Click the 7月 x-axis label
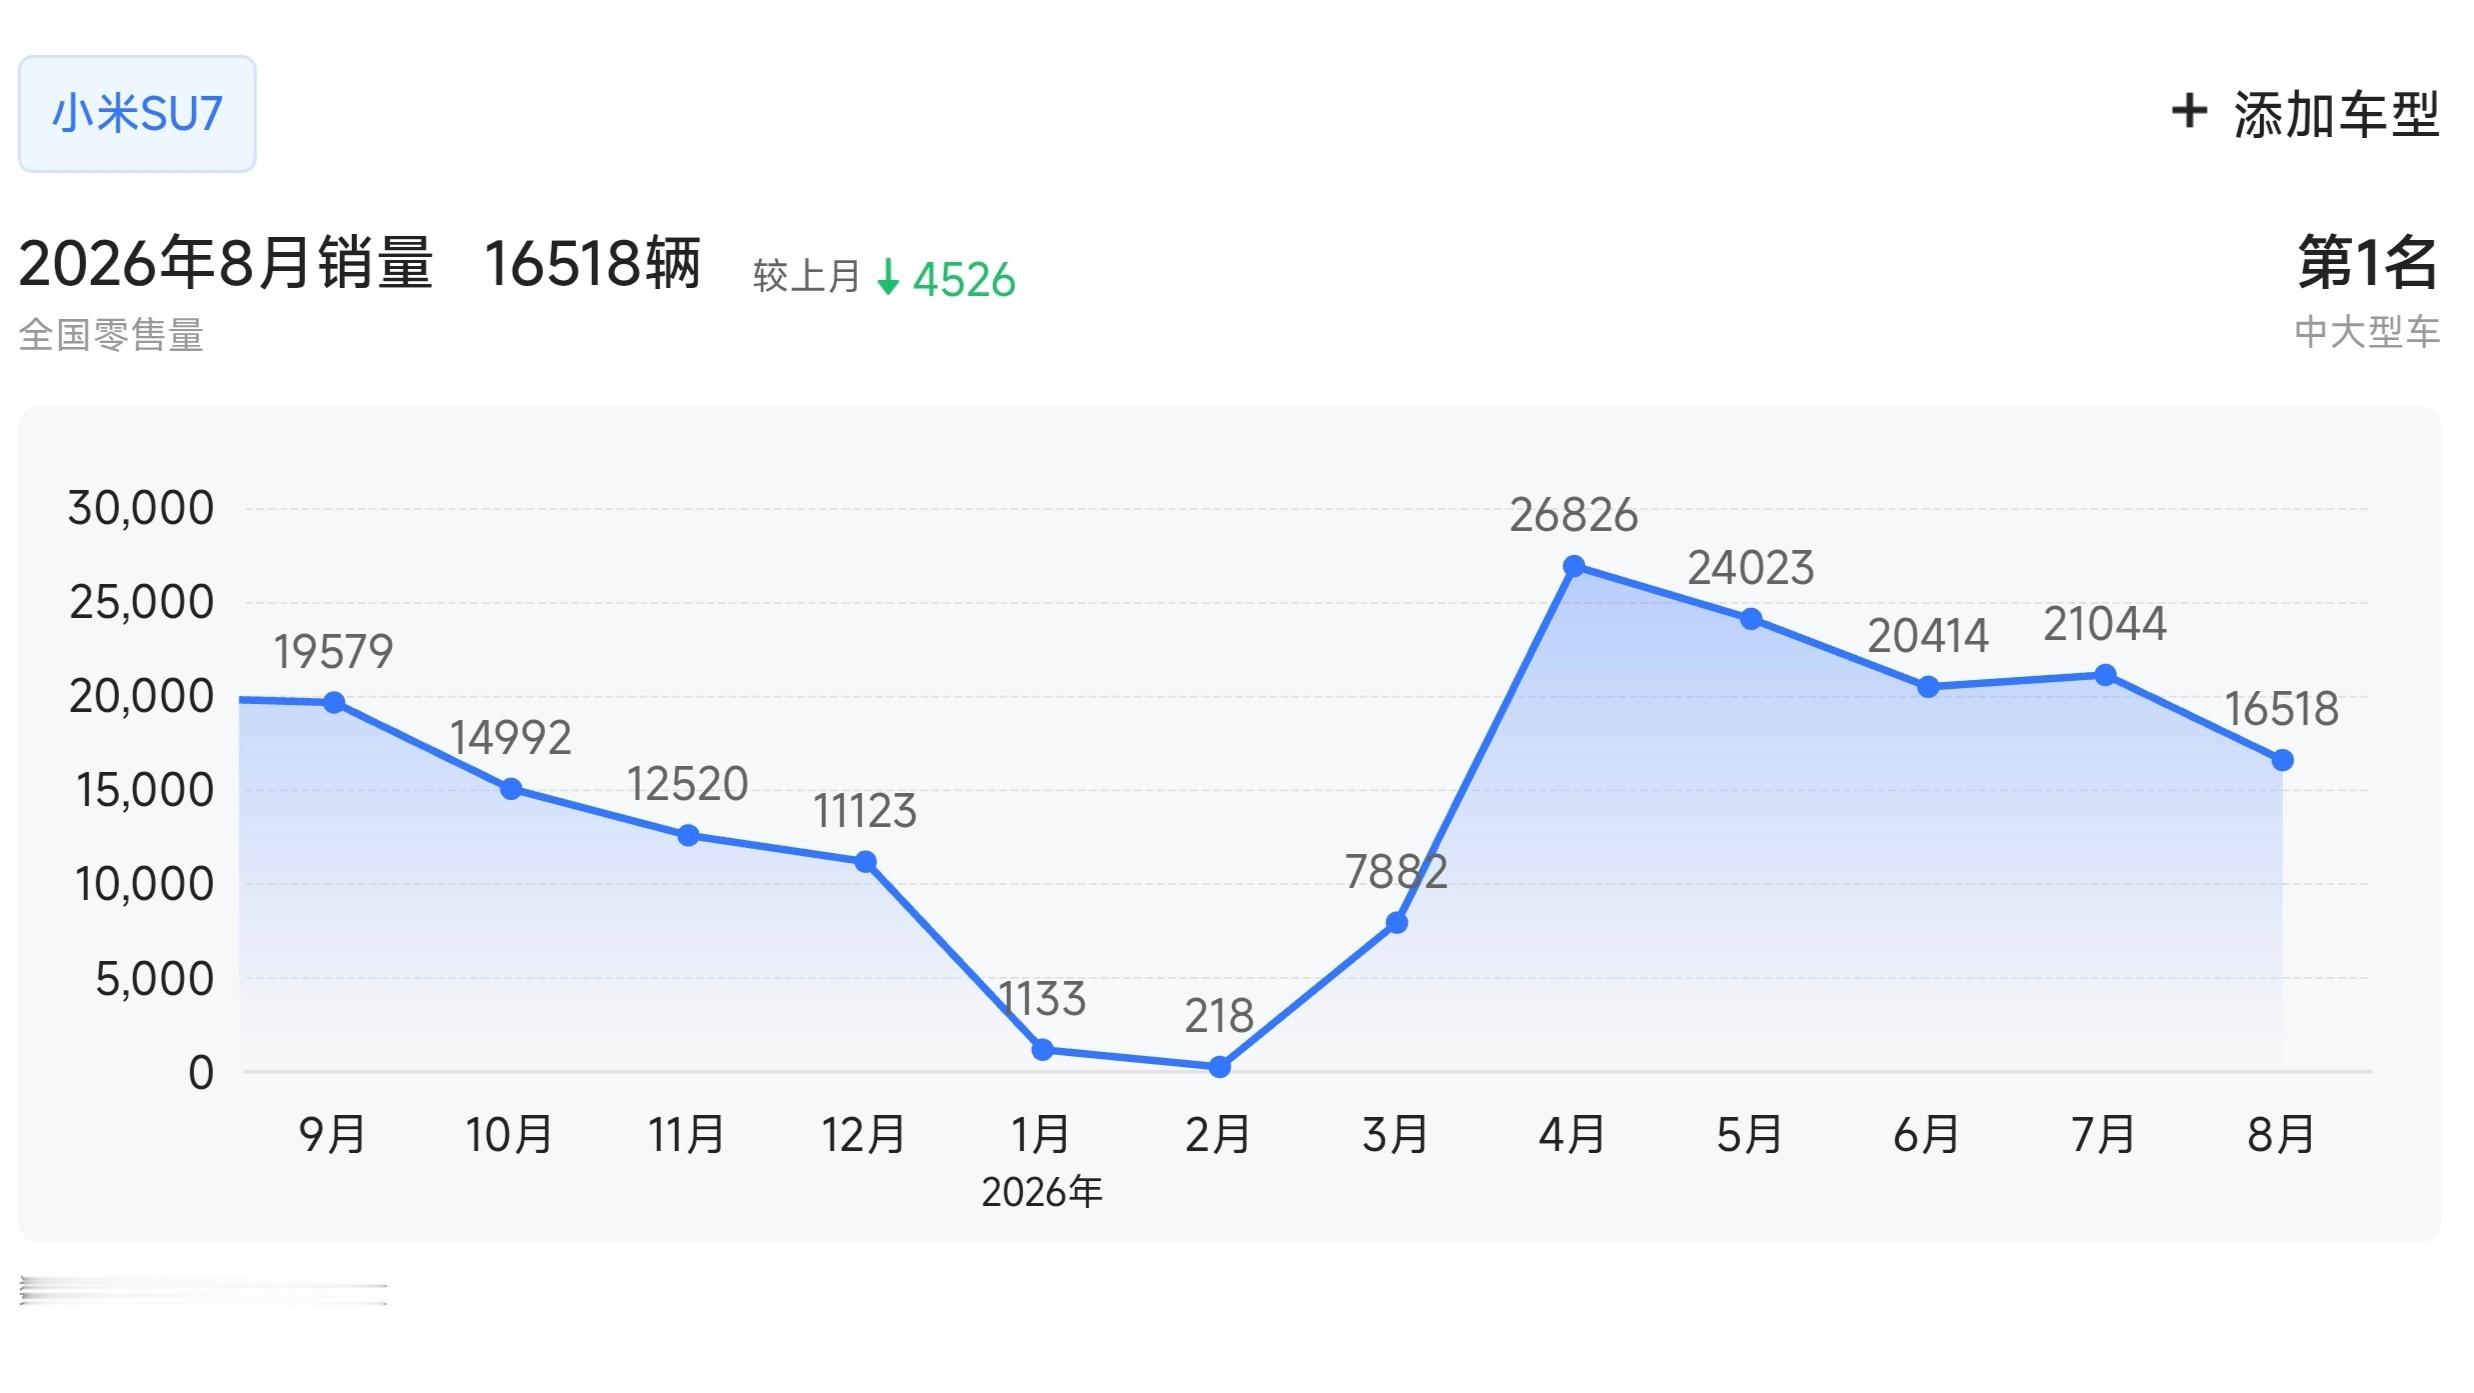The width and height of the screenshot is (2474, 1393). pos(2104,1135)
